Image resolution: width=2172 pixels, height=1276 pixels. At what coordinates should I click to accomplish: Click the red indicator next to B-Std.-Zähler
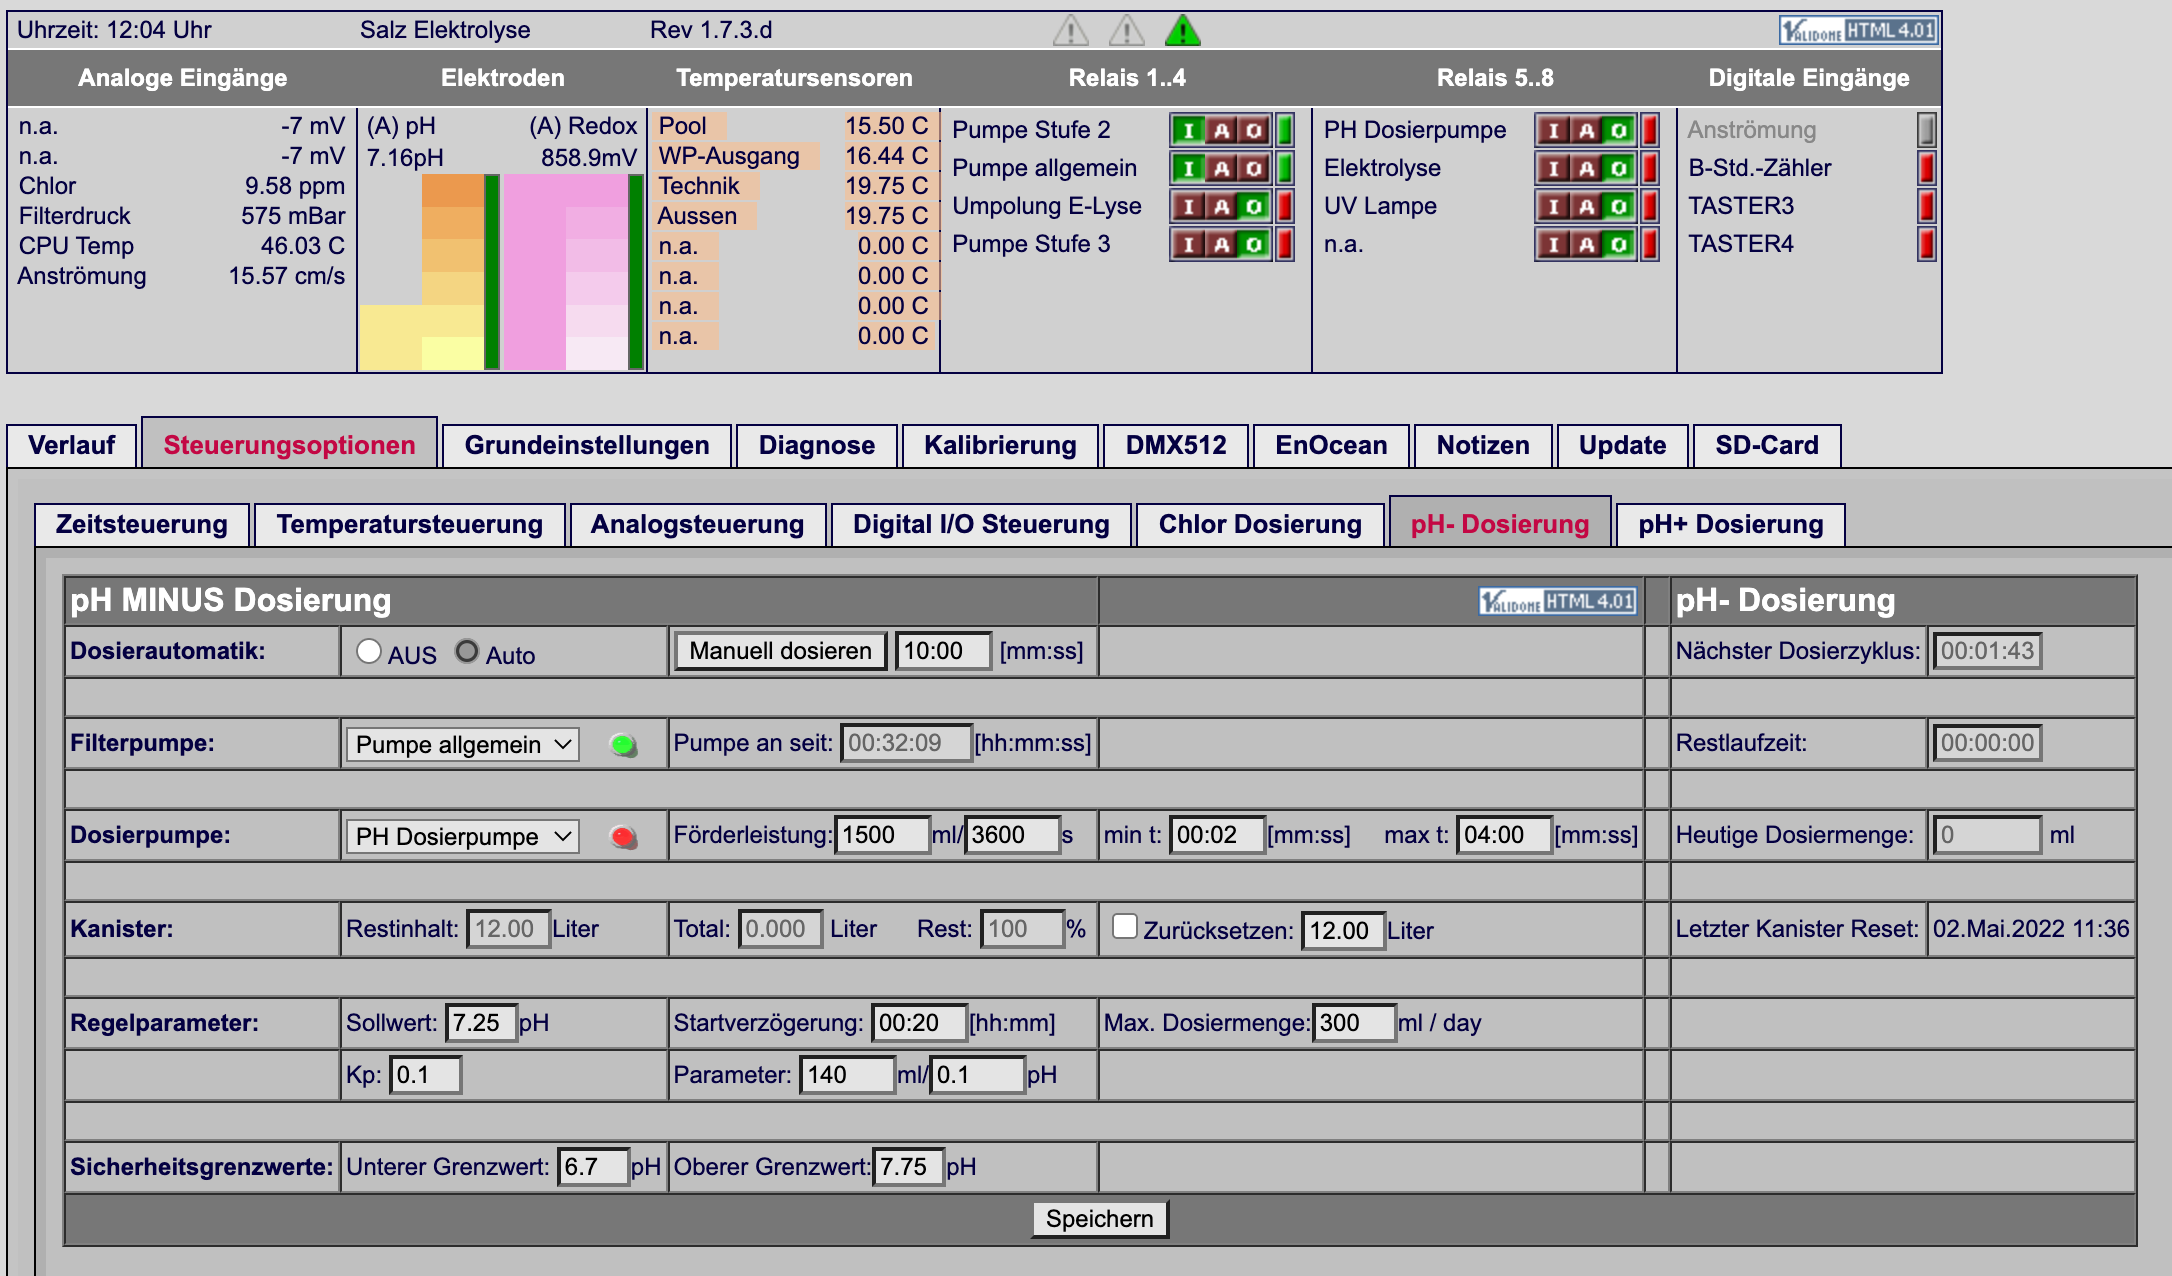pos(1926,168)
